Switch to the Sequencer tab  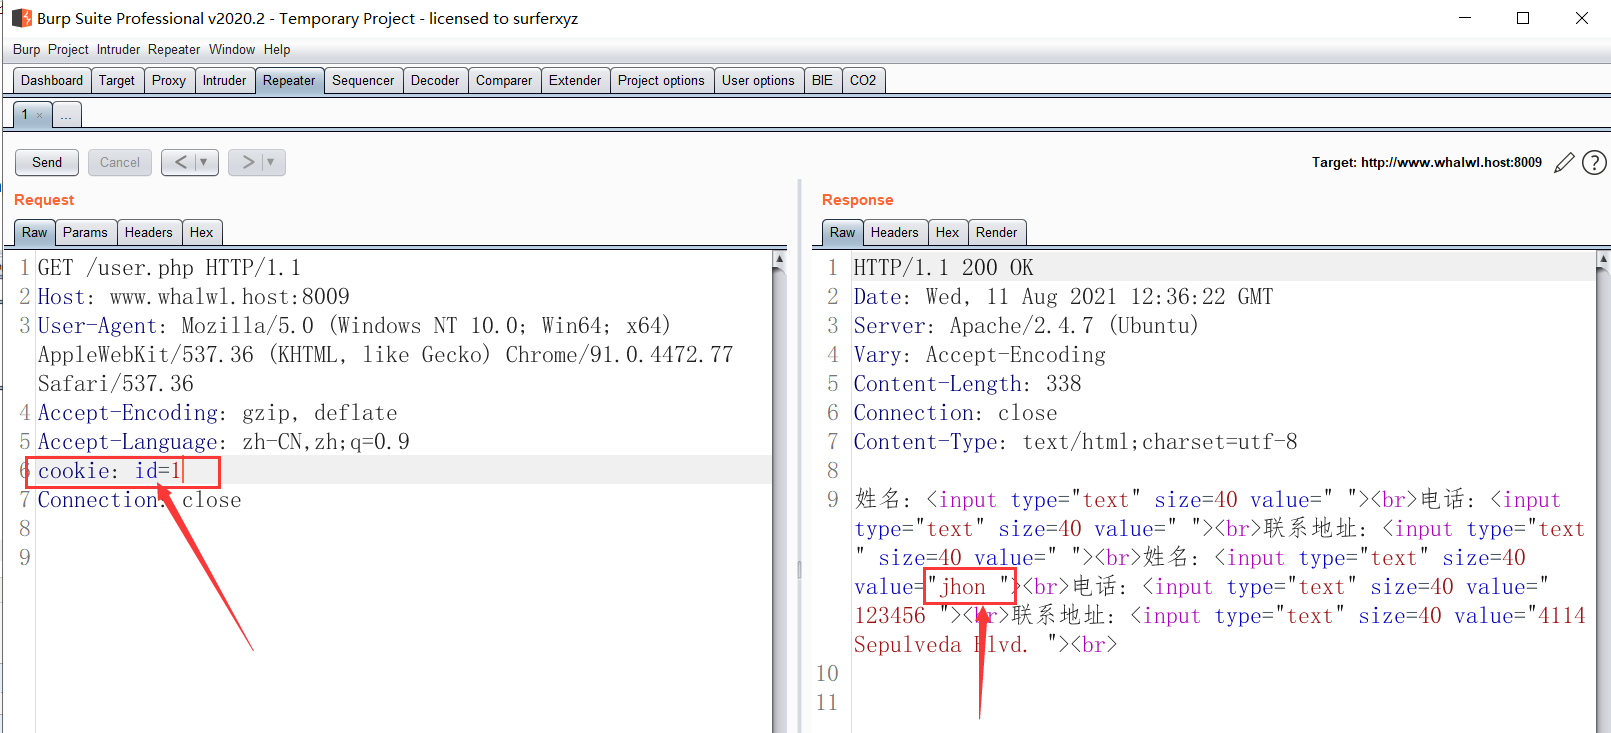point(363,81)
